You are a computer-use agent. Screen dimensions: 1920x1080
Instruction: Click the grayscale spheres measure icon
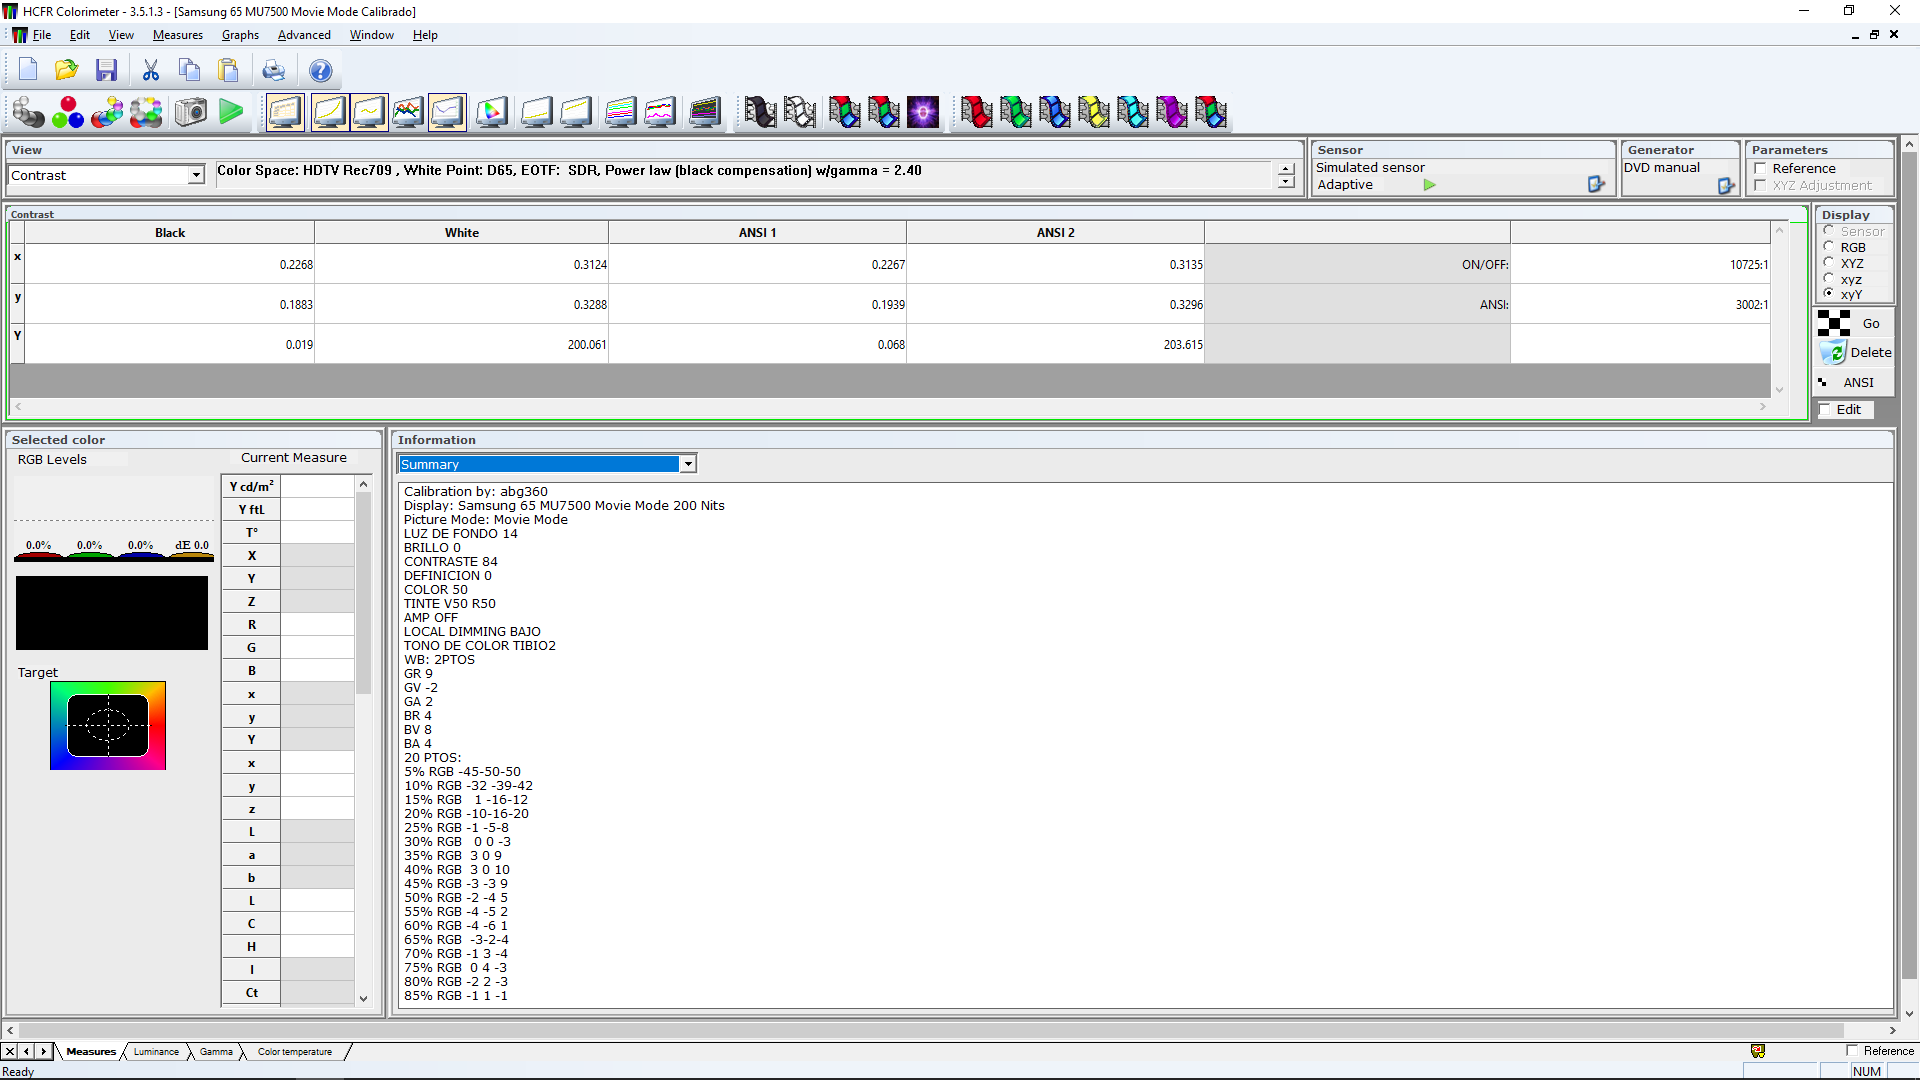coord(28,112)
